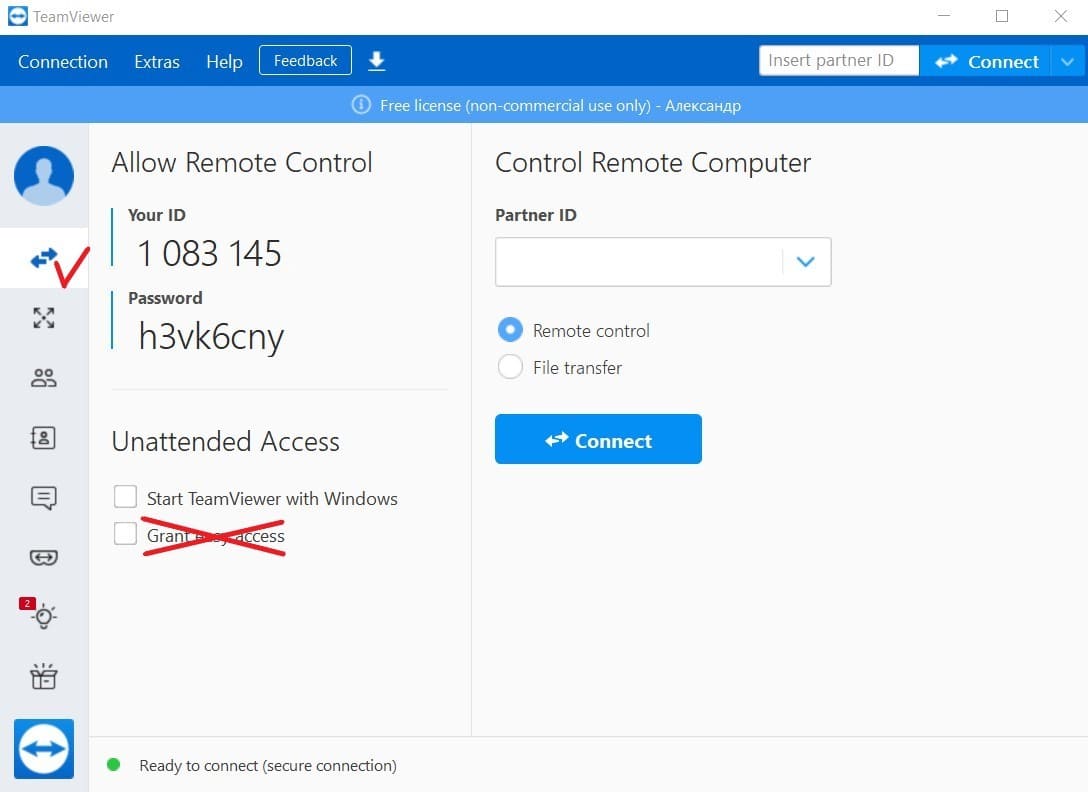Screen dimensions: 1088x792
Task: Click the info icon in license banner
Action: (361, 105)
